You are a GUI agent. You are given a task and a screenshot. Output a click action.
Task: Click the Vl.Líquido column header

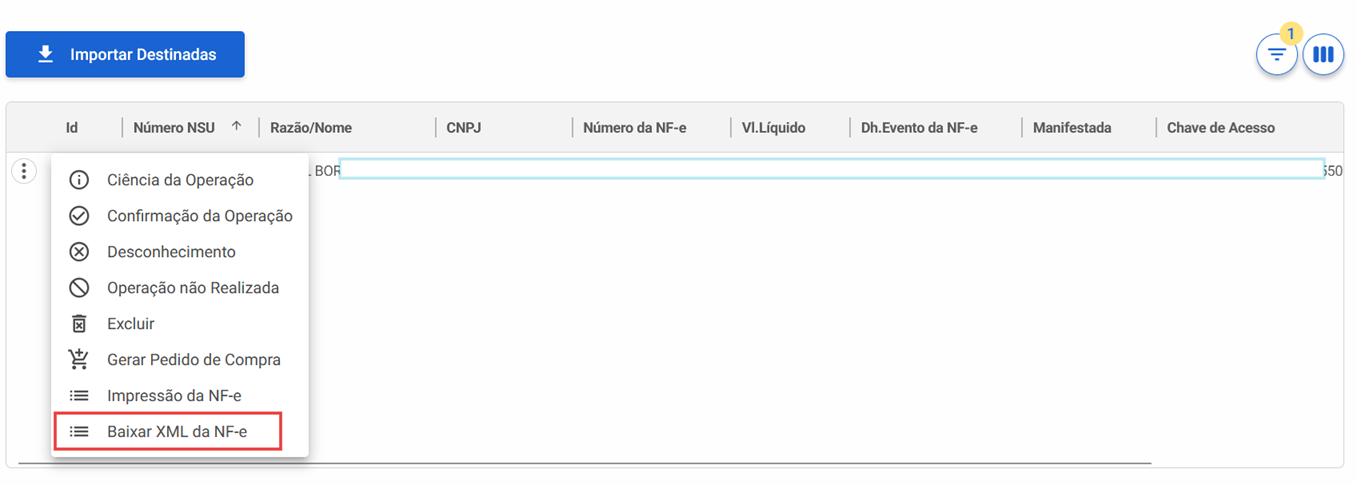tap(773, 128)
